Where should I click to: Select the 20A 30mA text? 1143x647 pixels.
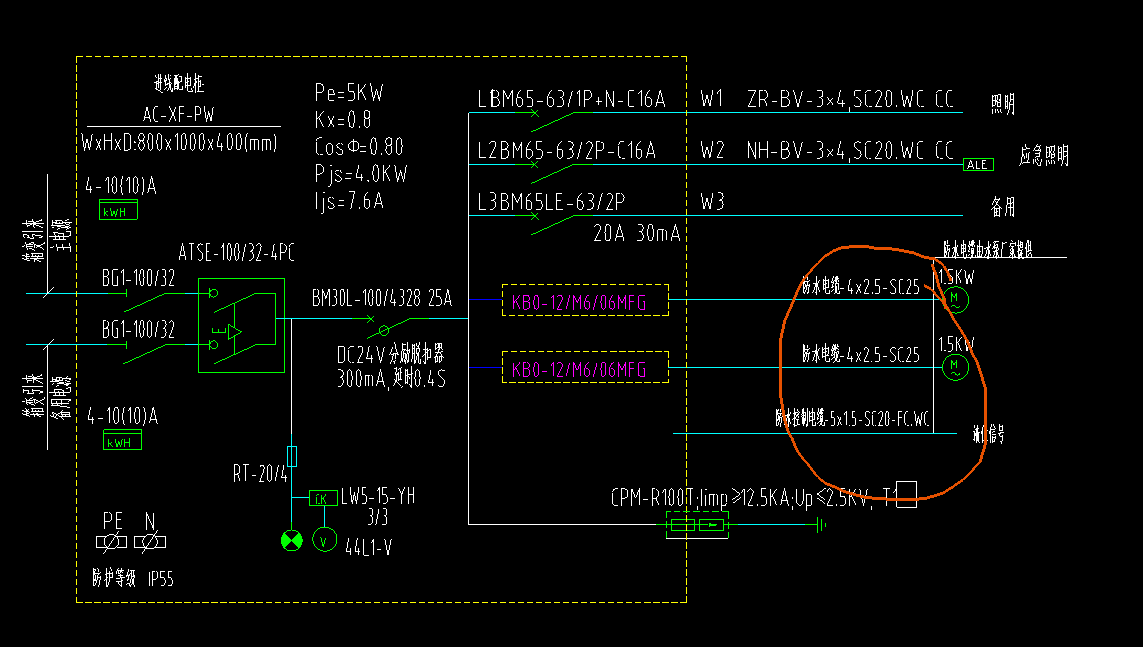636,233
